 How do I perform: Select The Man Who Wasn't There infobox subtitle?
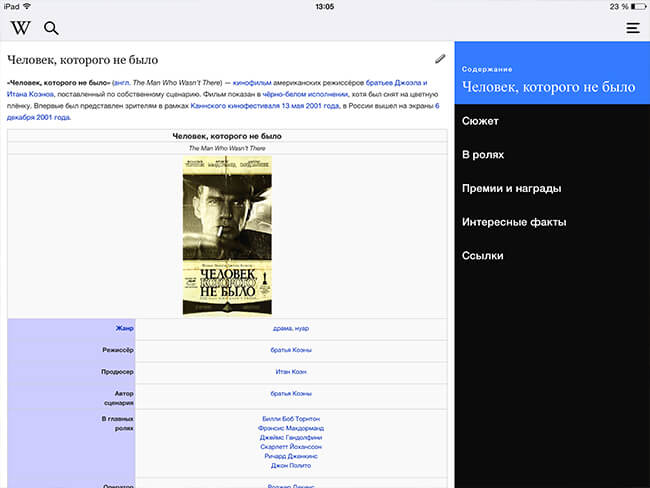coord(227,148)
